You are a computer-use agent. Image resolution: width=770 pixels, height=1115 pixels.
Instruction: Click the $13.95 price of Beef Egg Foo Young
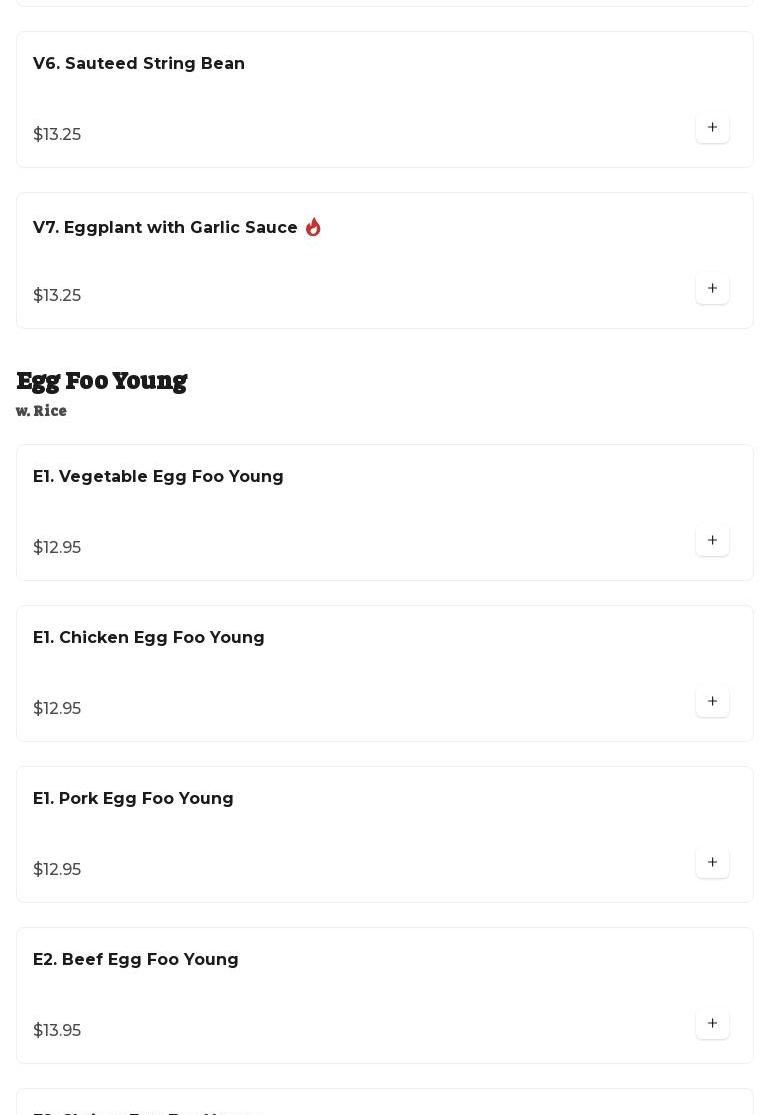click(x=57, y=1031)
